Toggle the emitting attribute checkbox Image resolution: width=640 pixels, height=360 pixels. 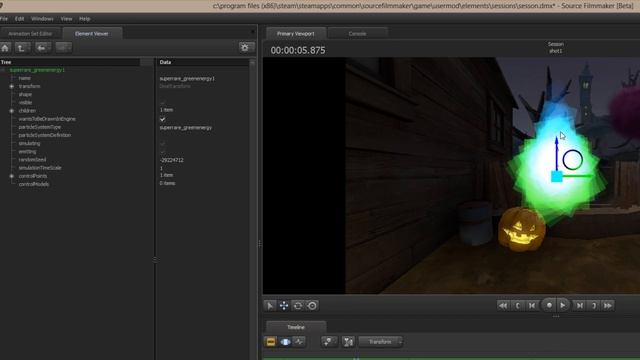tap(162, 152)
